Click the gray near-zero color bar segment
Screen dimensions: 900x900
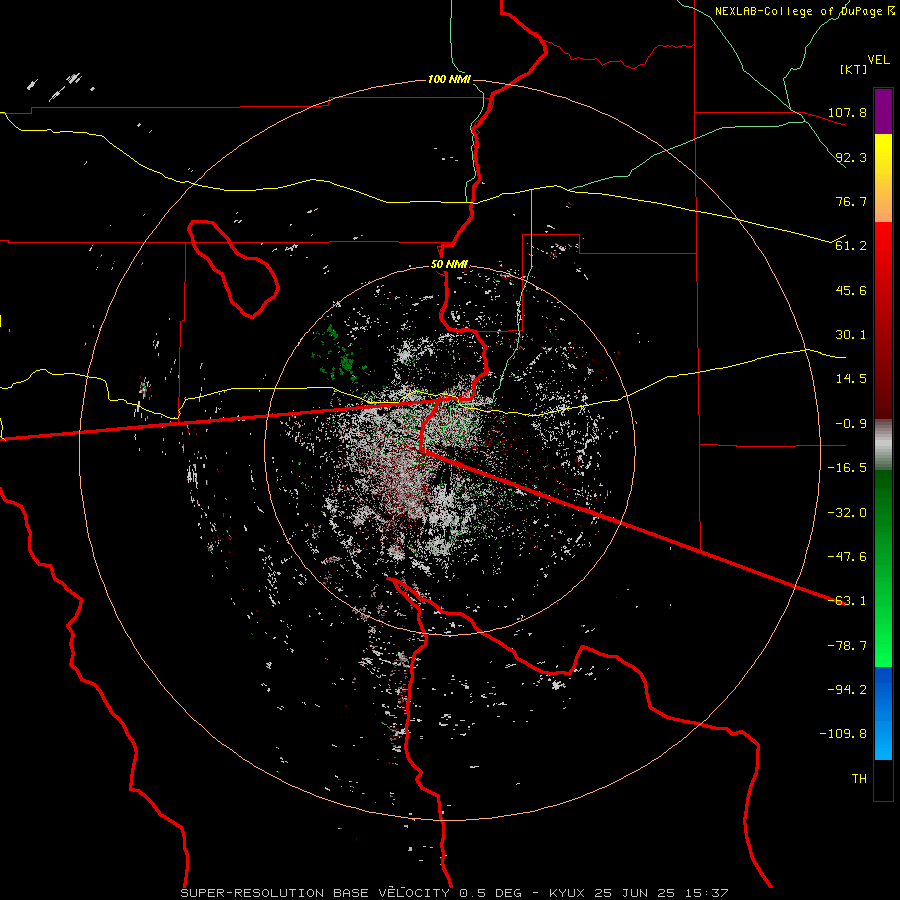pos(883,445)
